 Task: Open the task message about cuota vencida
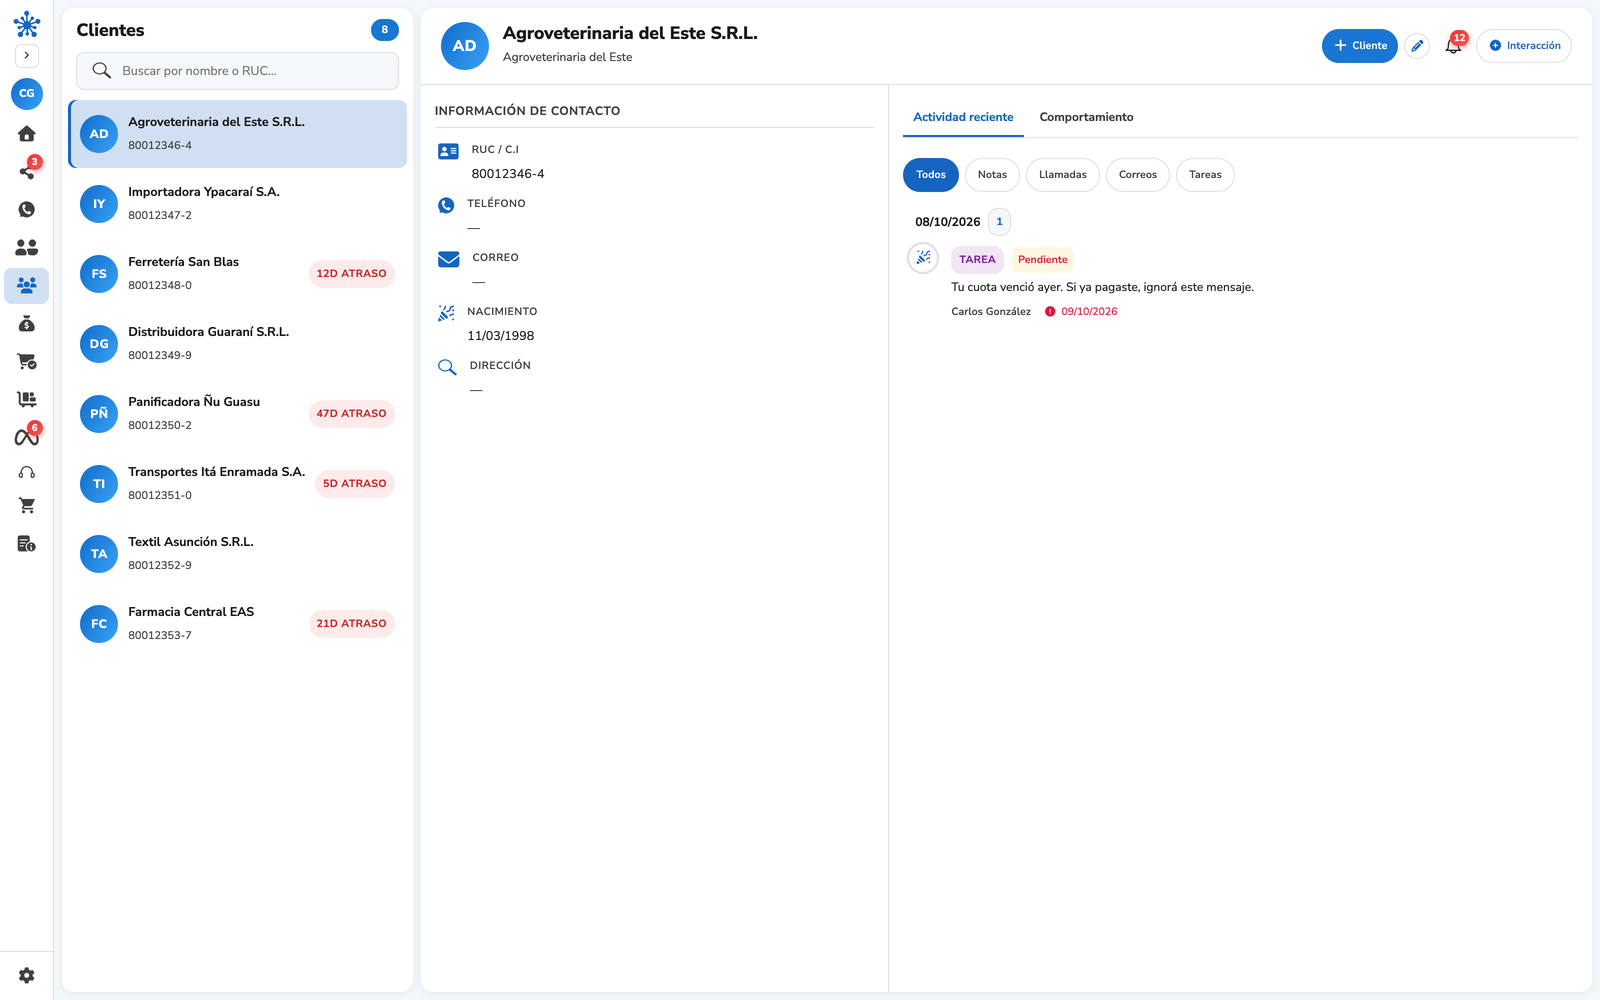[1102, 288]
